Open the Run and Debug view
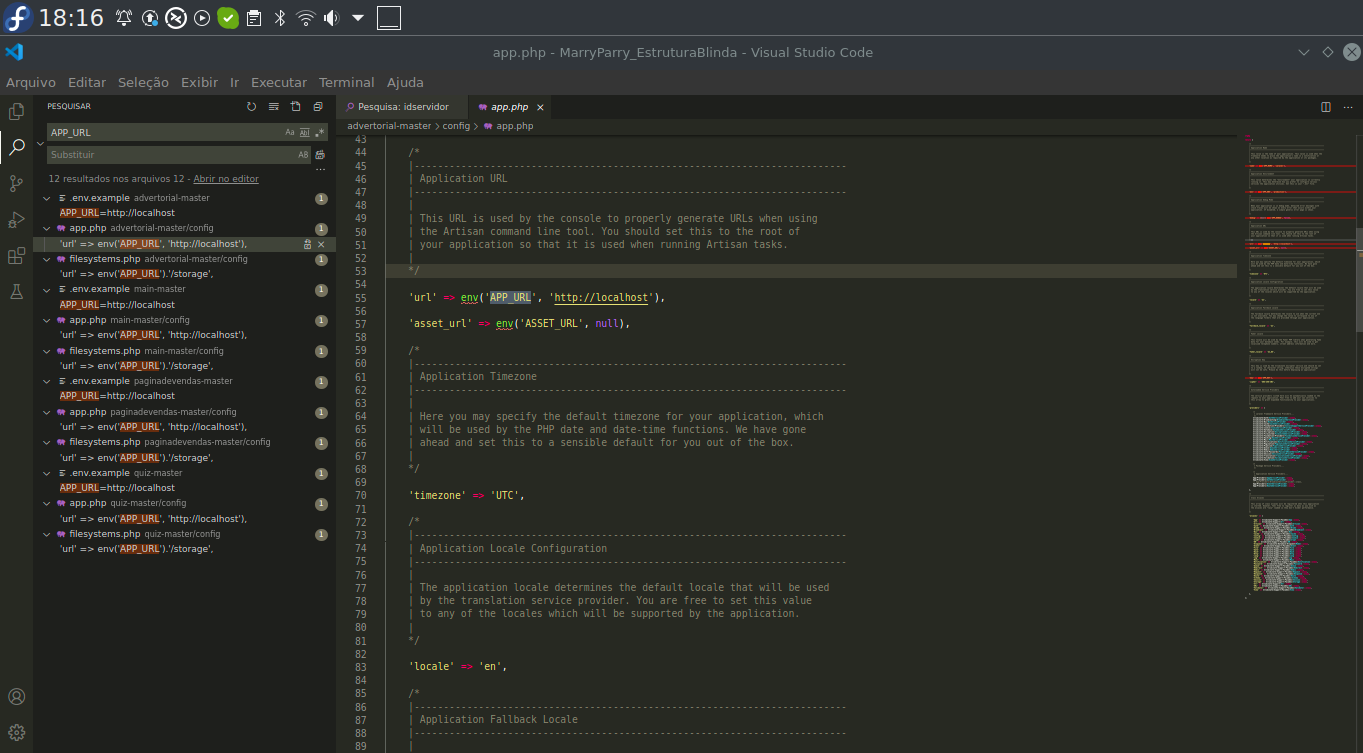 [x=16, y=220]
